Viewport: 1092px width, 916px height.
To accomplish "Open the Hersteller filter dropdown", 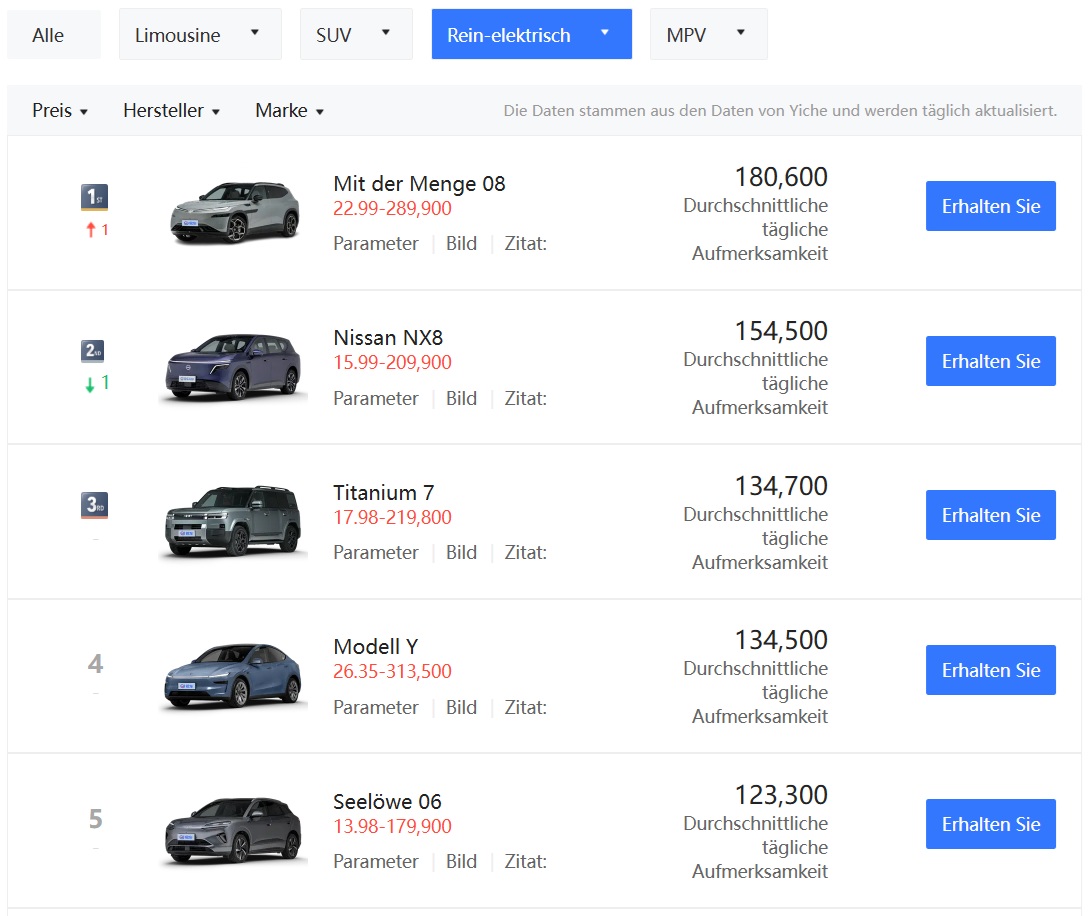I will pyautogui.click(x=171, y=111).
